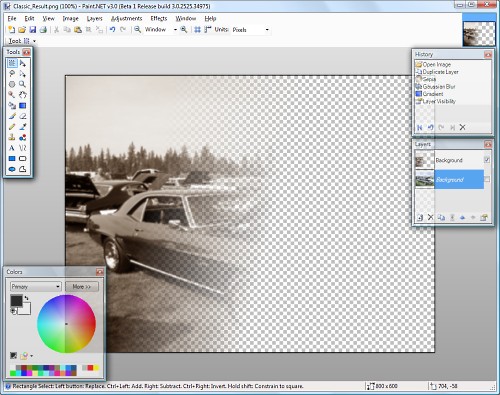Select the Paintbrush tool

click(x=12, y=116)
